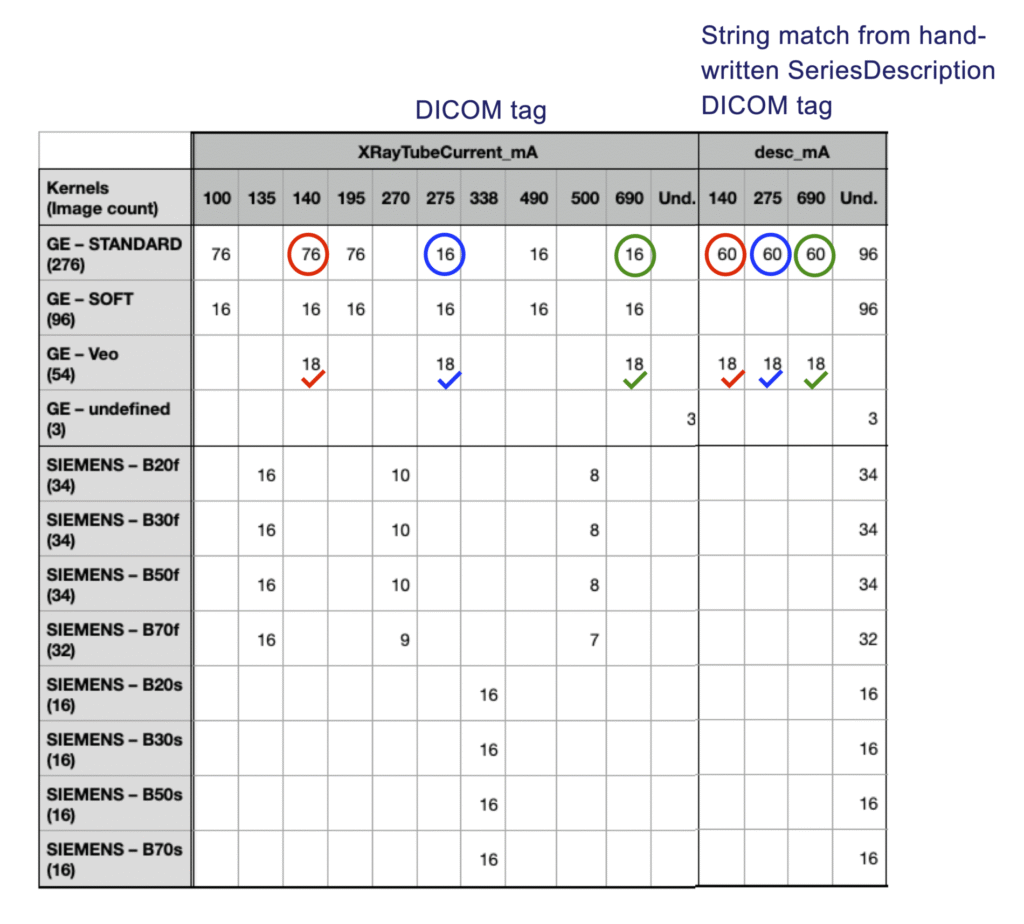Select the XRayTubeCurrent_mA header
The width and height of the screenshot is (1024, 924).
point(446,151)
